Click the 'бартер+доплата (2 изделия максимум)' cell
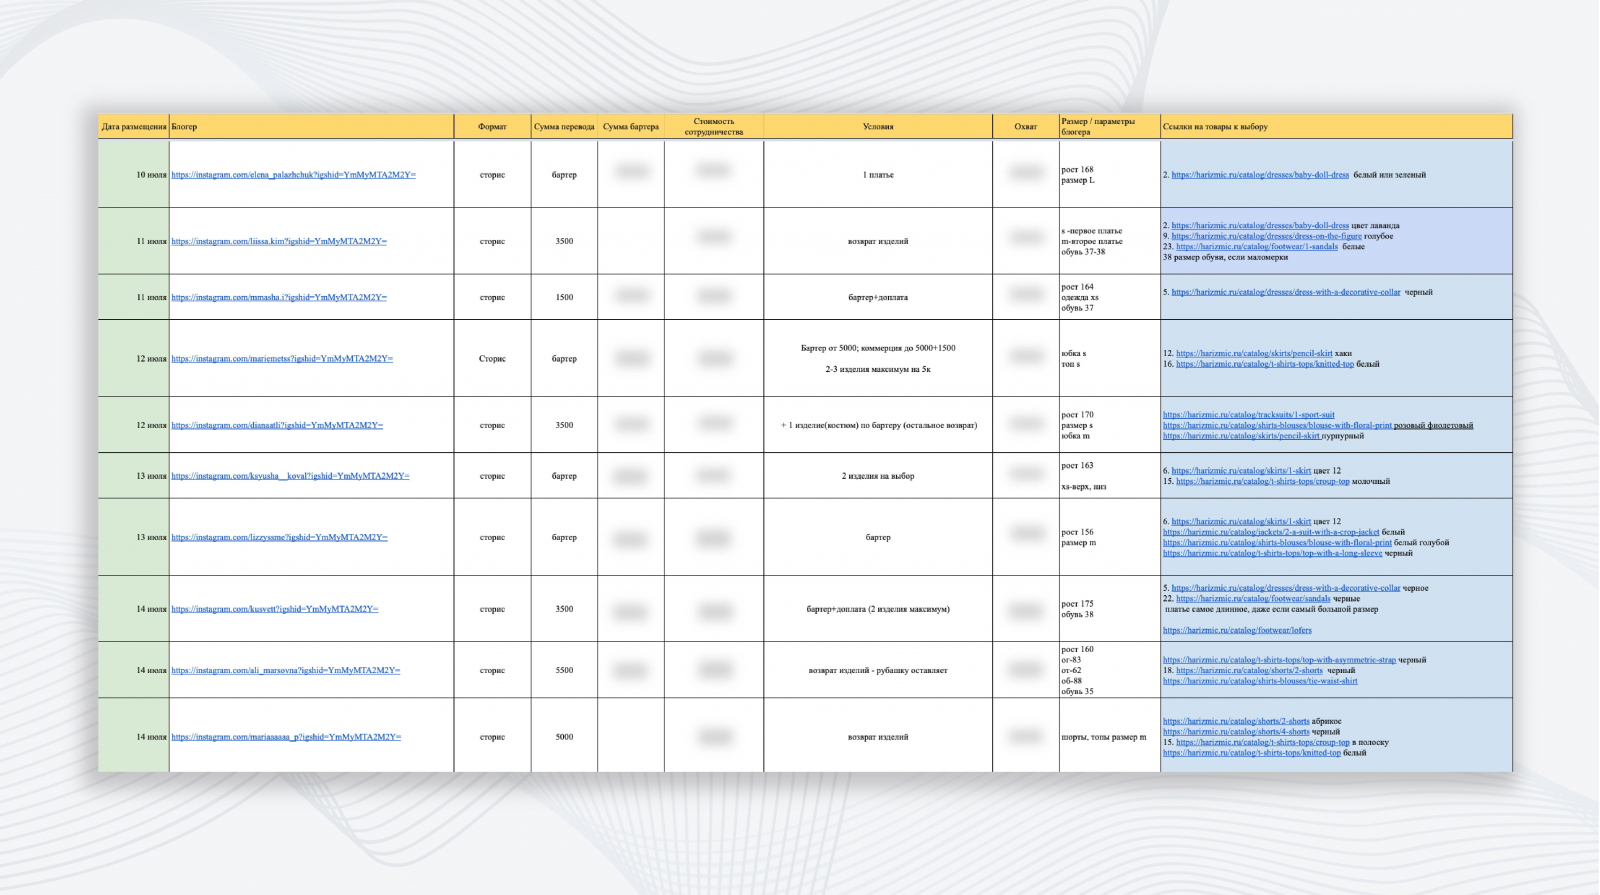The image size is (1600, 895). [x=878, y=609]
